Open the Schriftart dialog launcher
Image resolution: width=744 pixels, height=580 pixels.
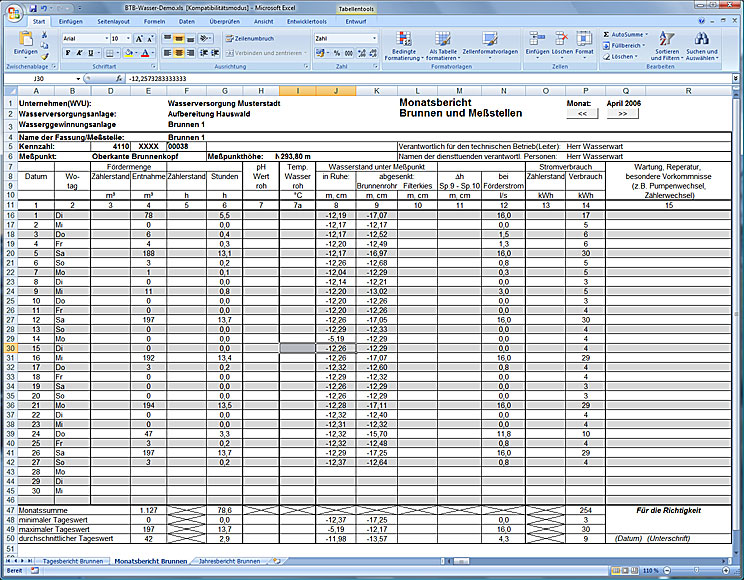coord(153,66)
